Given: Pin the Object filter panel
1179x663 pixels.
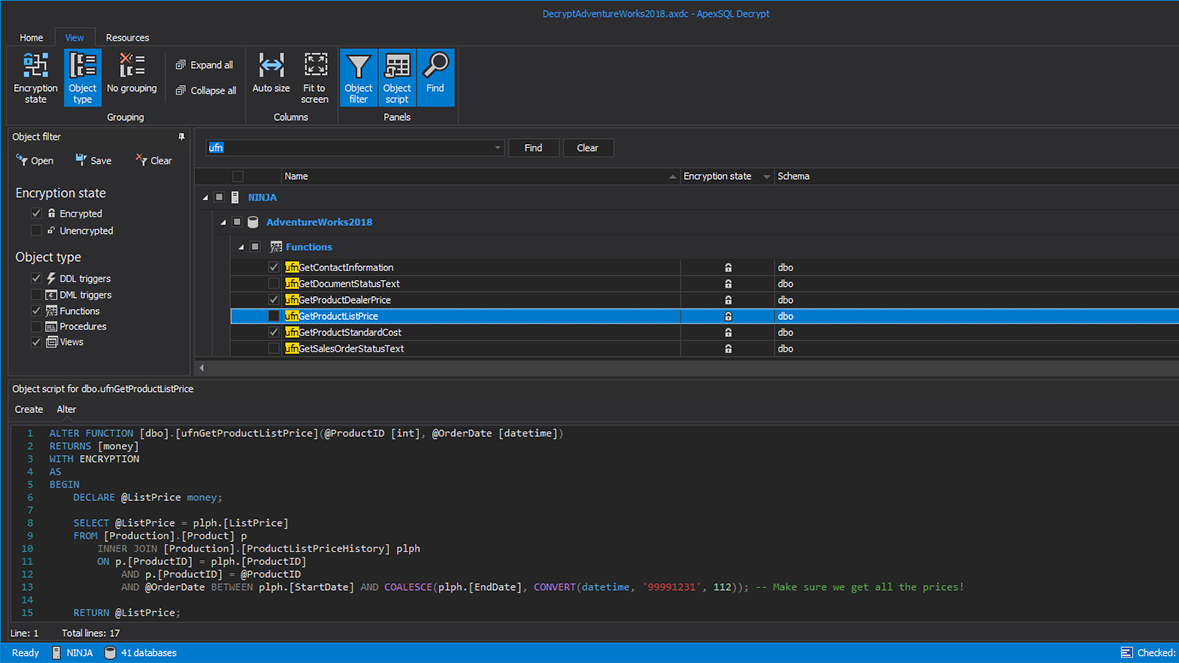Looking at the screenshot, I should click(181, 137).
